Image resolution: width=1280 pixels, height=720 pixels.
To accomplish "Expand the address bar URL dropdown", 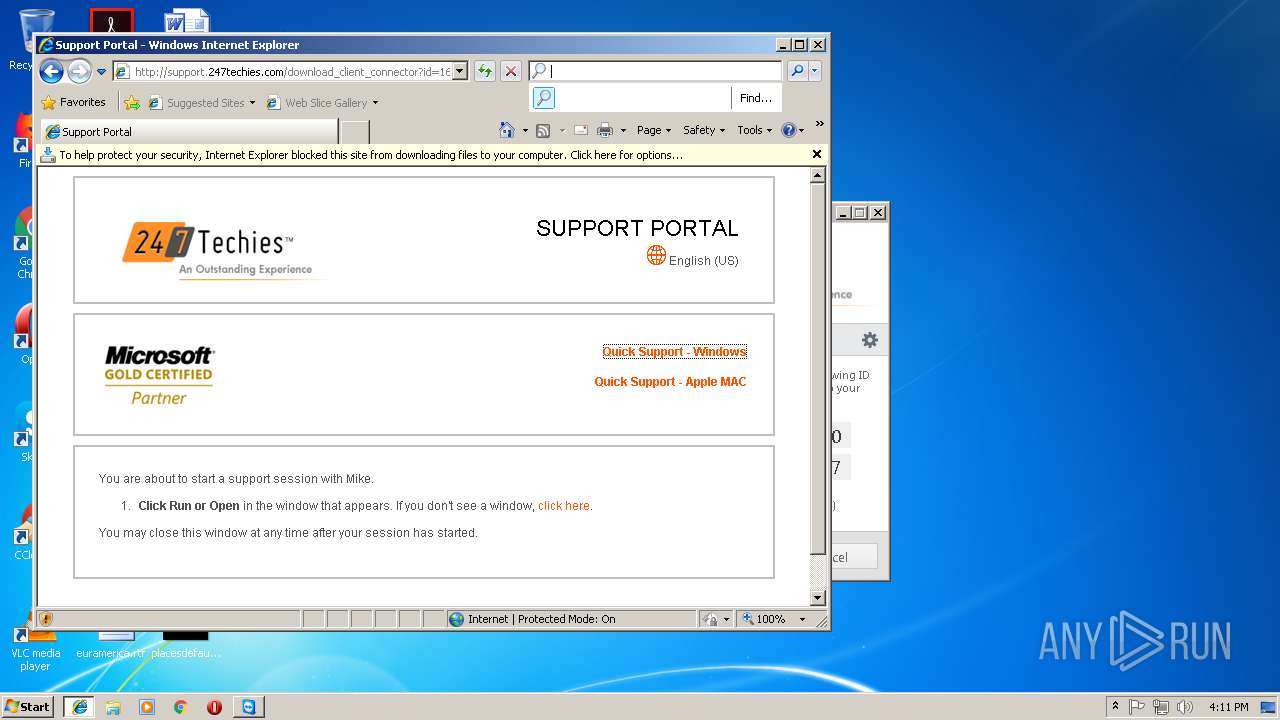I will point(460,71).
